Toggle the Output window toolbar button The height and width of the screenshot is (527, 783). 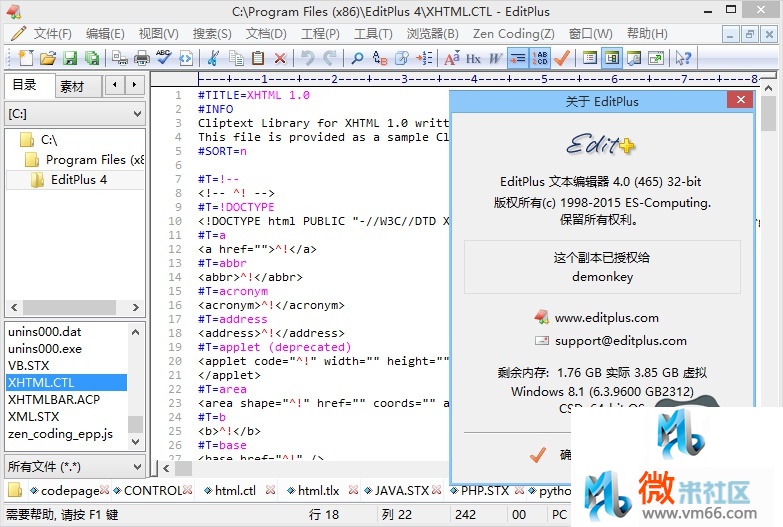coord(634,58)
